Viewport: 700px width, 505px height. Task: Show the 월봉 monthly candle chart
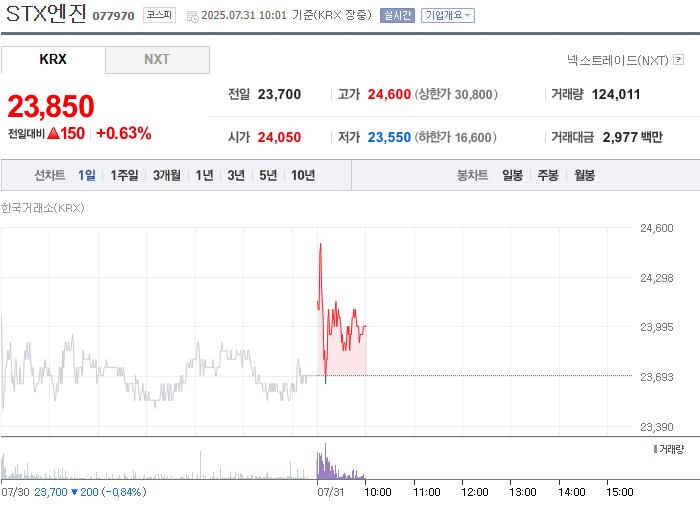coord(584,175)
